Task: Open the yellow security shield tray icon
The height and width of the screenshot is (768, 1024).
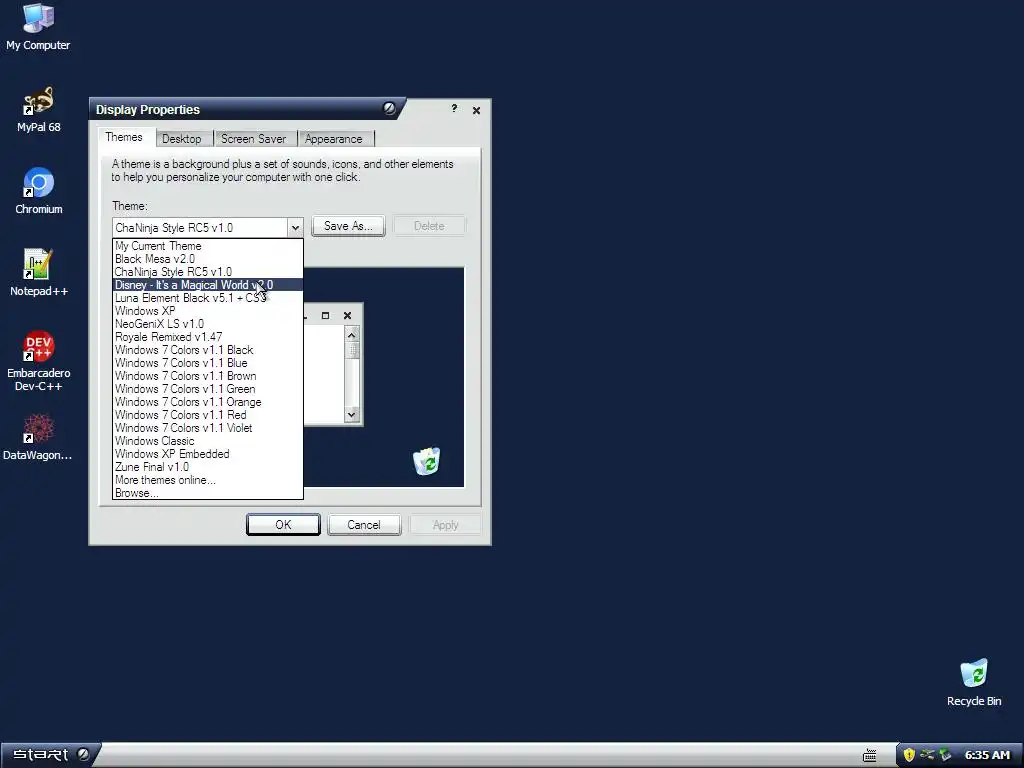Action: click(x=908, y=755)
